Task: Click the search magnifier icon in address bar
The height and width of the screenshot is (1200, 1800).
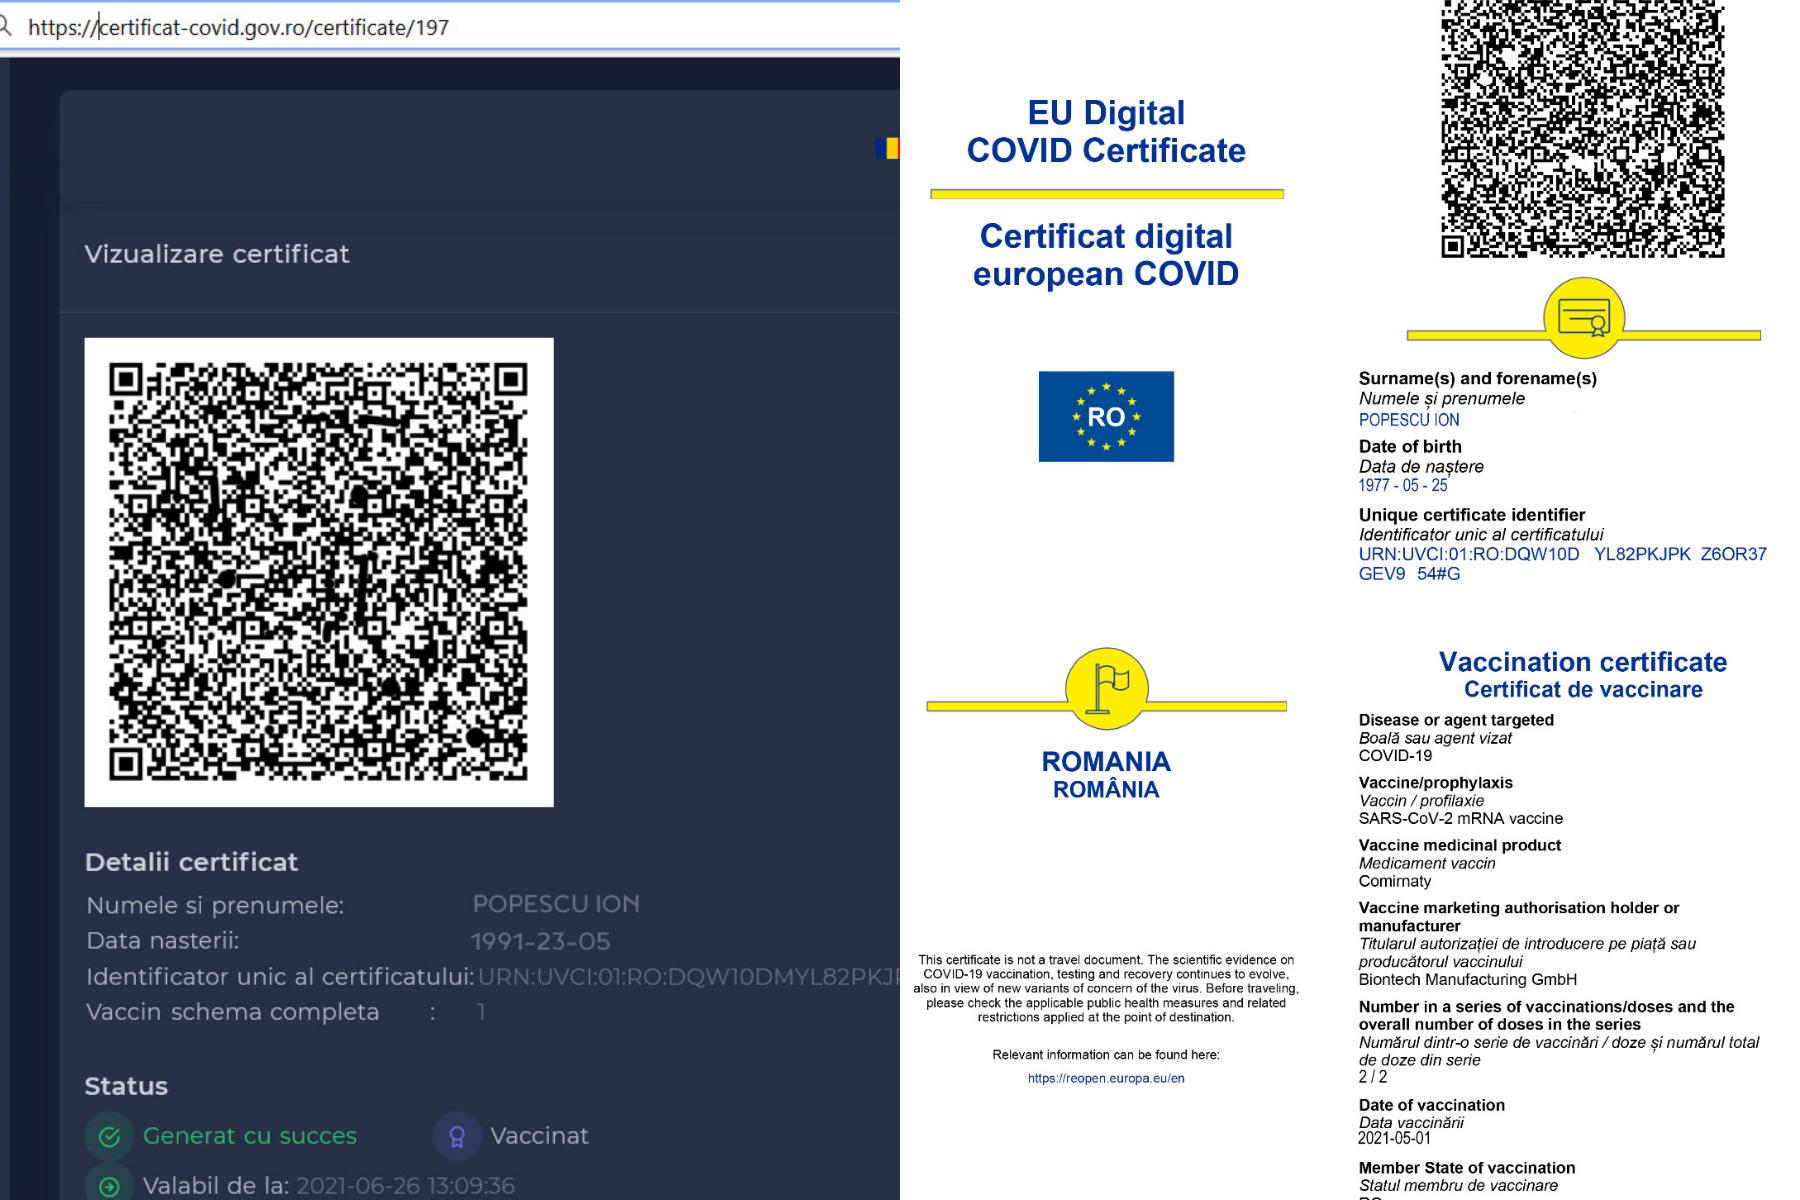Action: [x=5, y=27]
